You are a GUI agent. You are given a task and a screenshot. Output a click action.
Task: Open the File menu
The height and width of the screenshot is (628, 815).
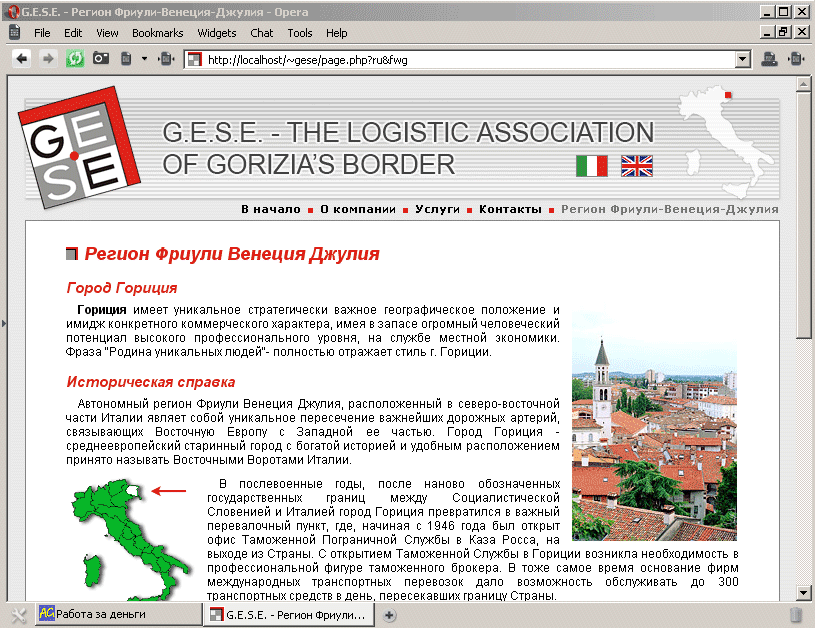42,33
